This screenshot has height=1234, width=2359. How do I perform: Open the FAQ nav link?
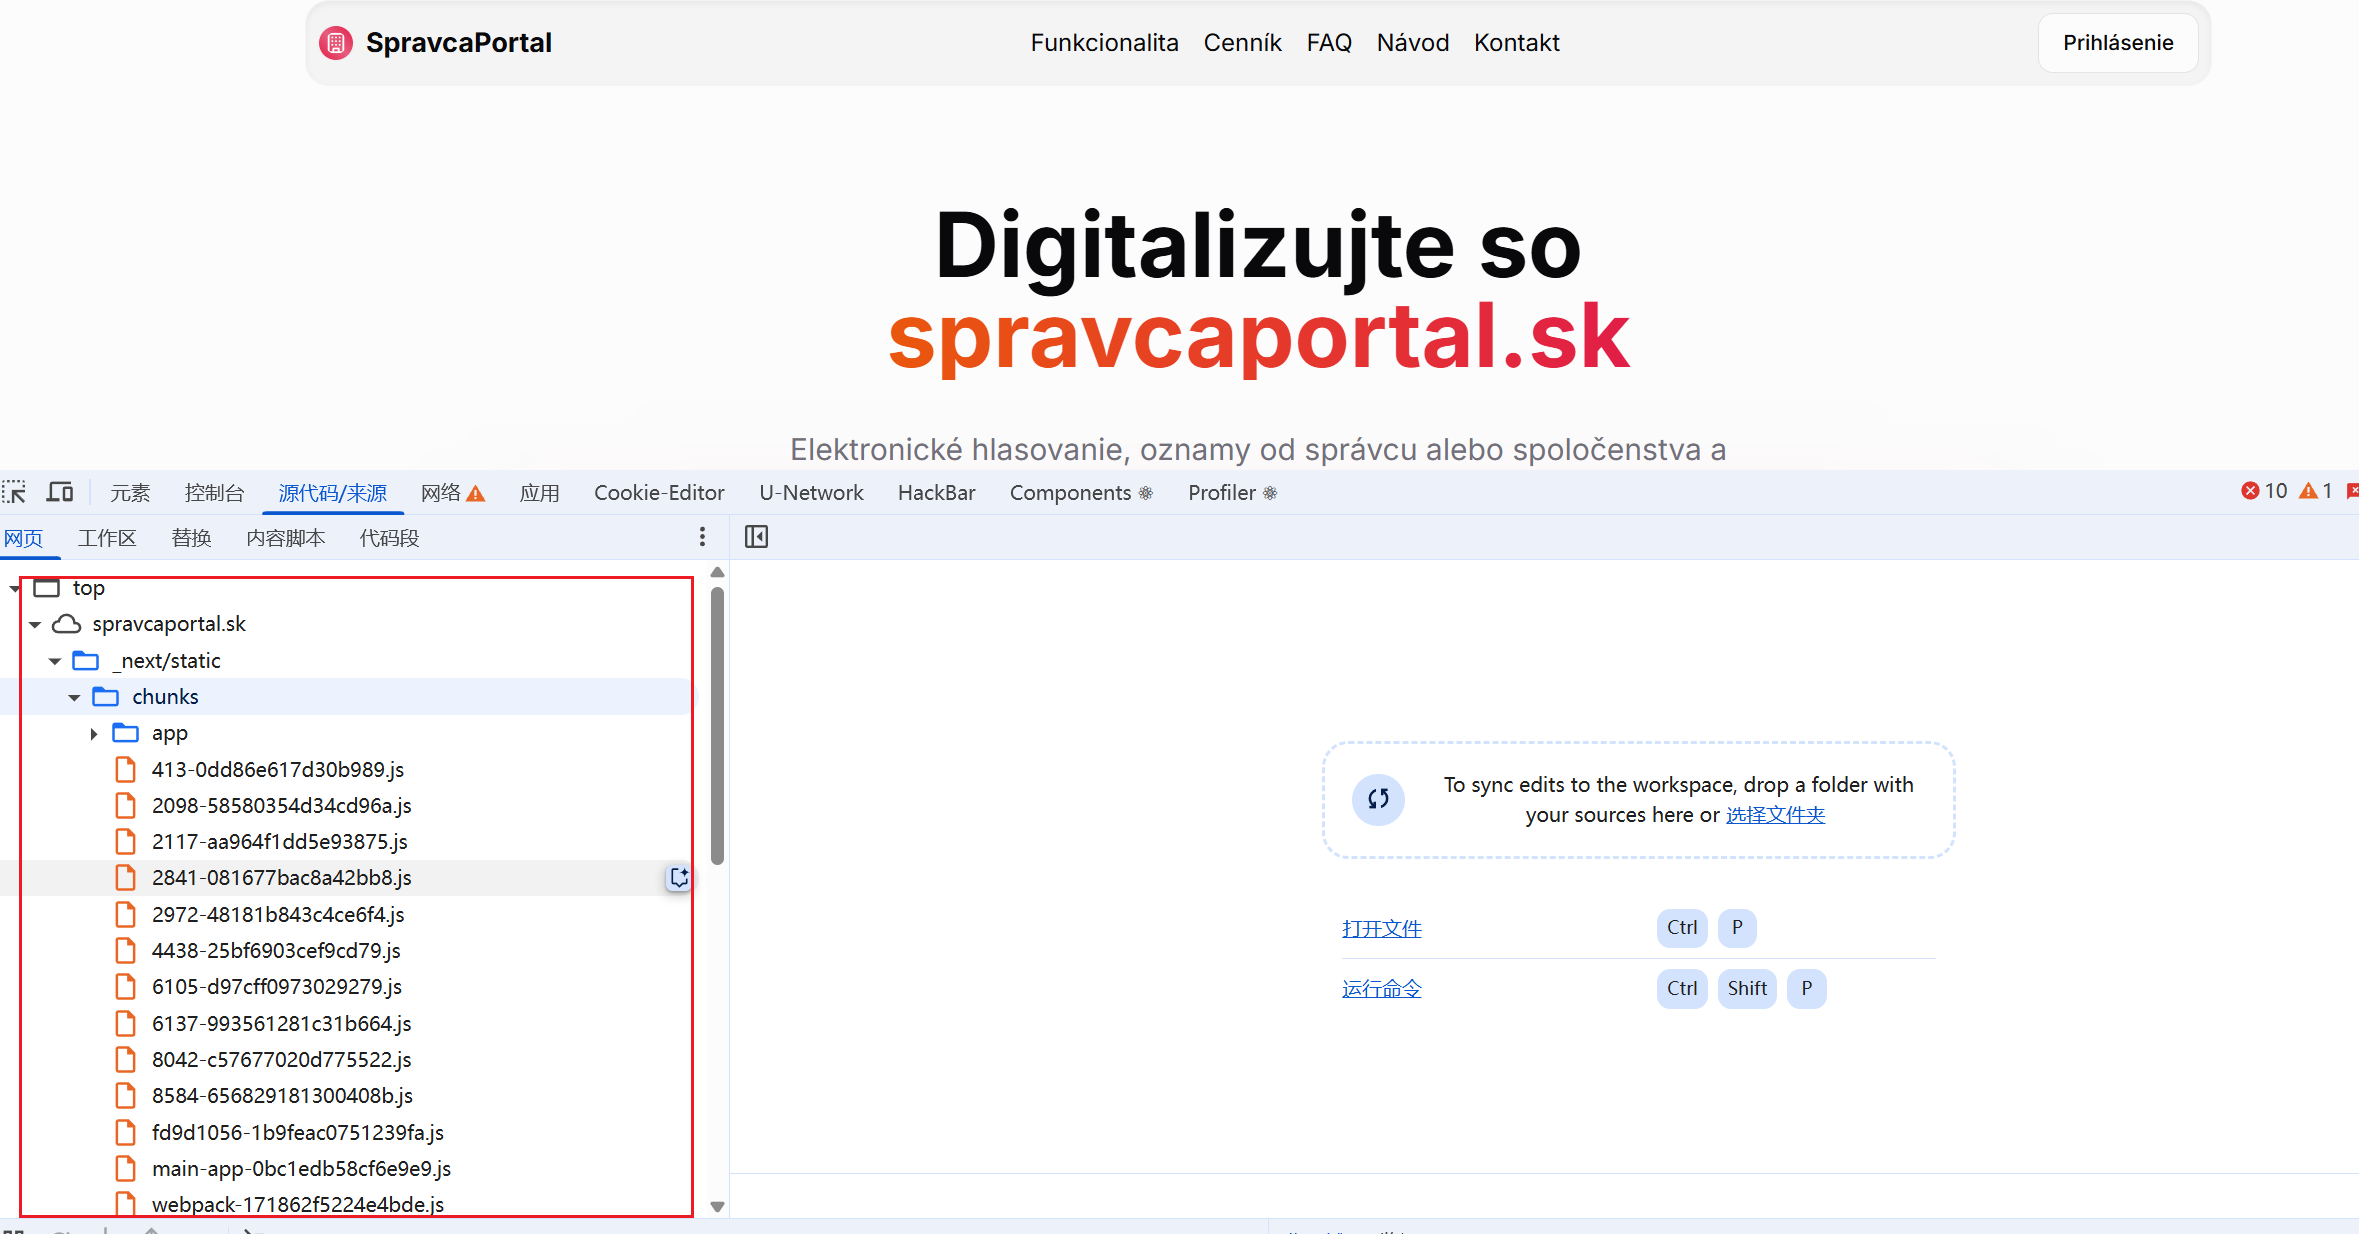point(1329,43)
